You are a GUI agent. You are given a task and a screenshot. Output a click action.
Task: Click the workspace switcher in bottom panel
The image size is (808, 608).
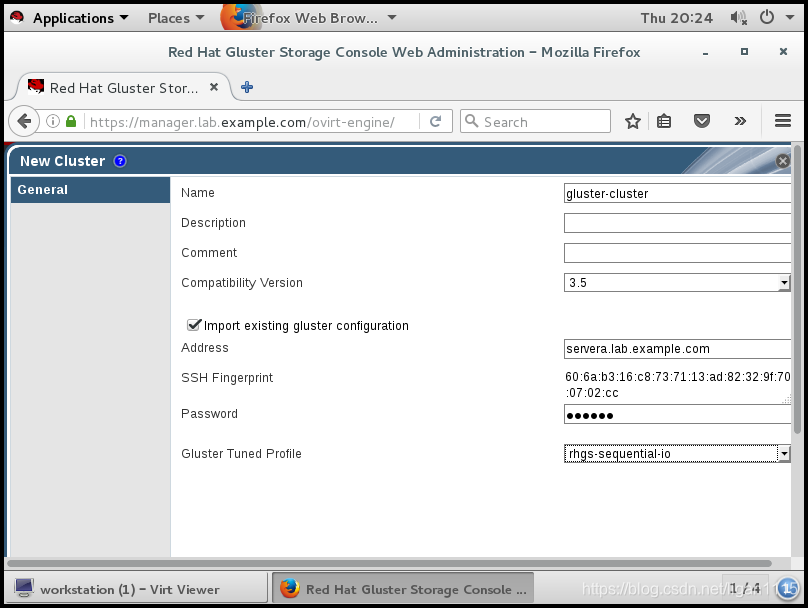(745, 588)
